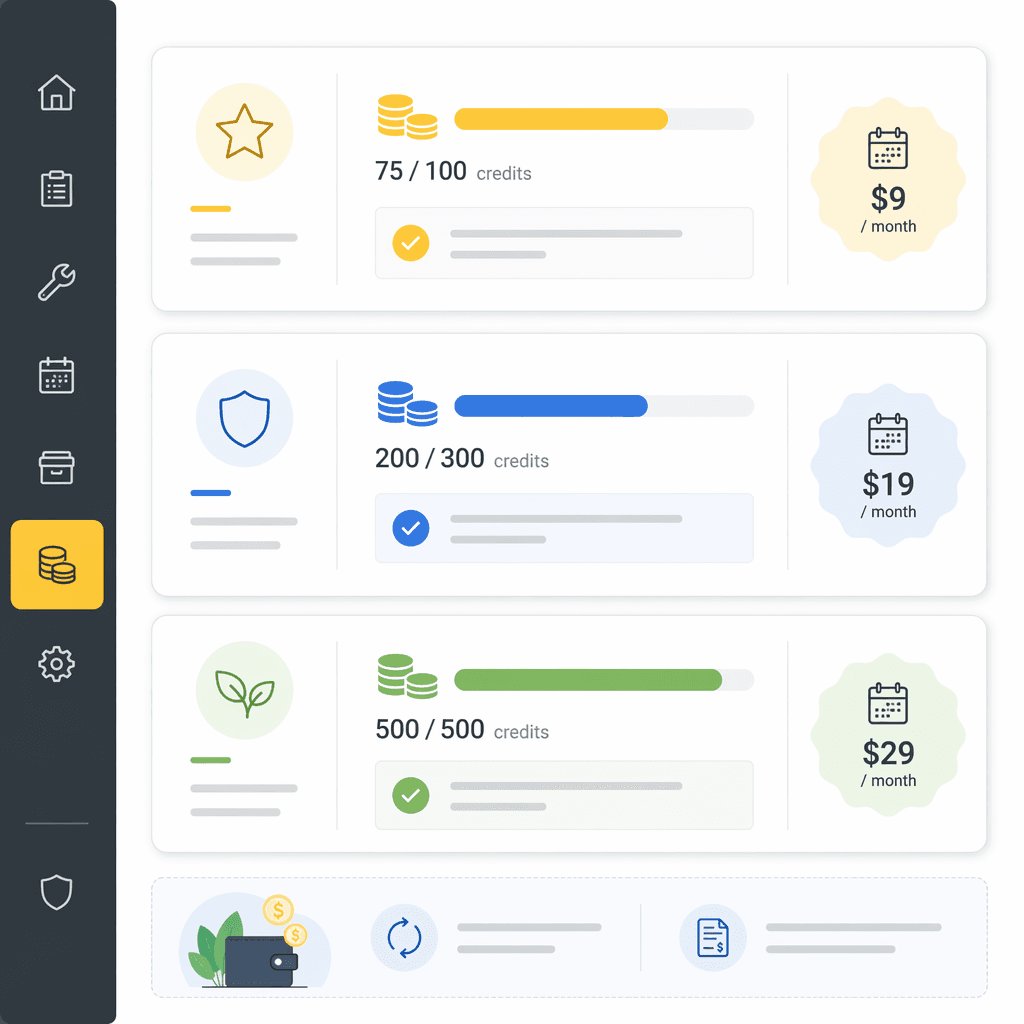Toggle the green checkmark in third plan
The image size is (1024, 1024).
411,795
